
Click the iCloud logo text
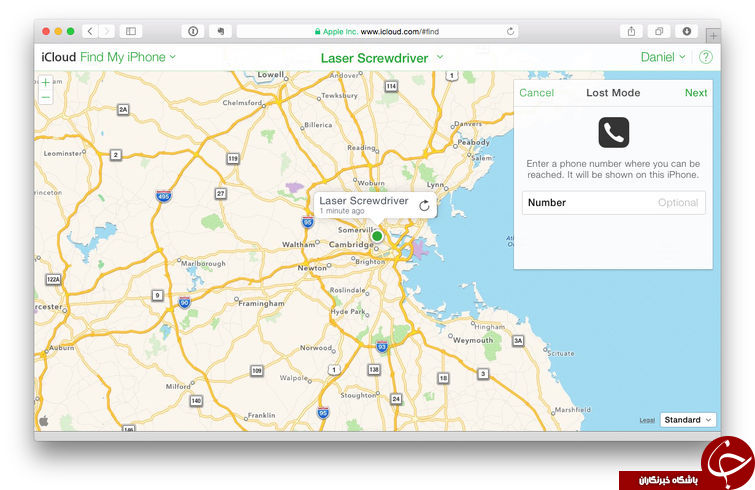(x=59, y=57)
